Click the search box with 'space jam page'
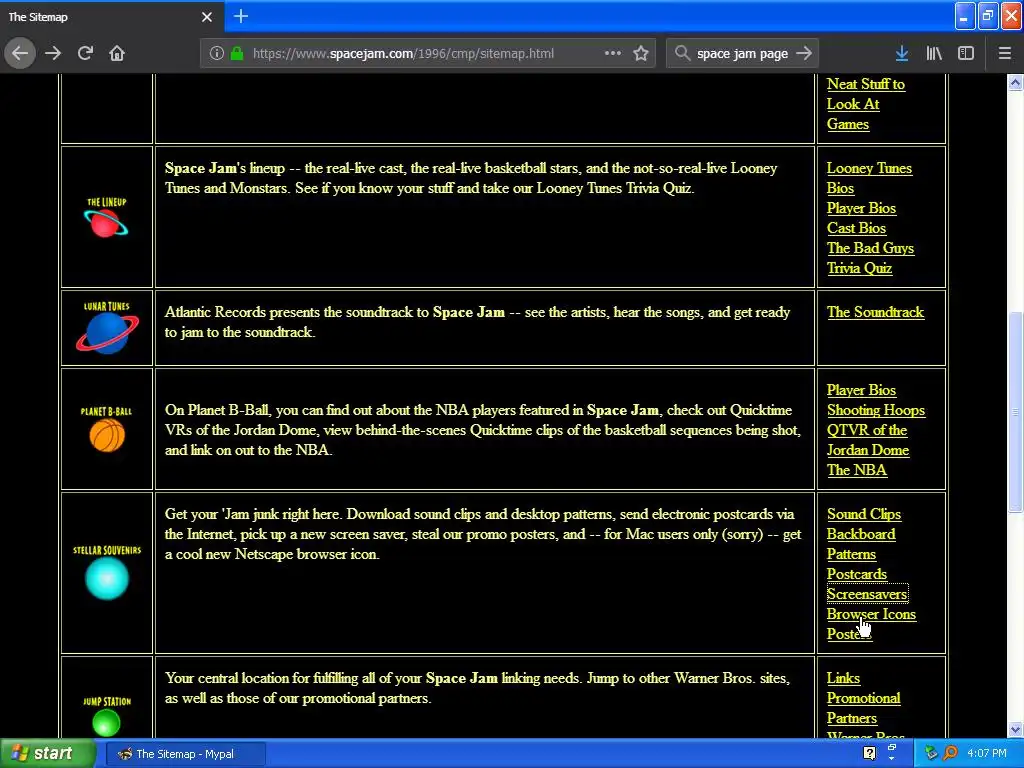Image resolution: width=1024 pixels, height=768 pixels. click(x=742, y=54)
